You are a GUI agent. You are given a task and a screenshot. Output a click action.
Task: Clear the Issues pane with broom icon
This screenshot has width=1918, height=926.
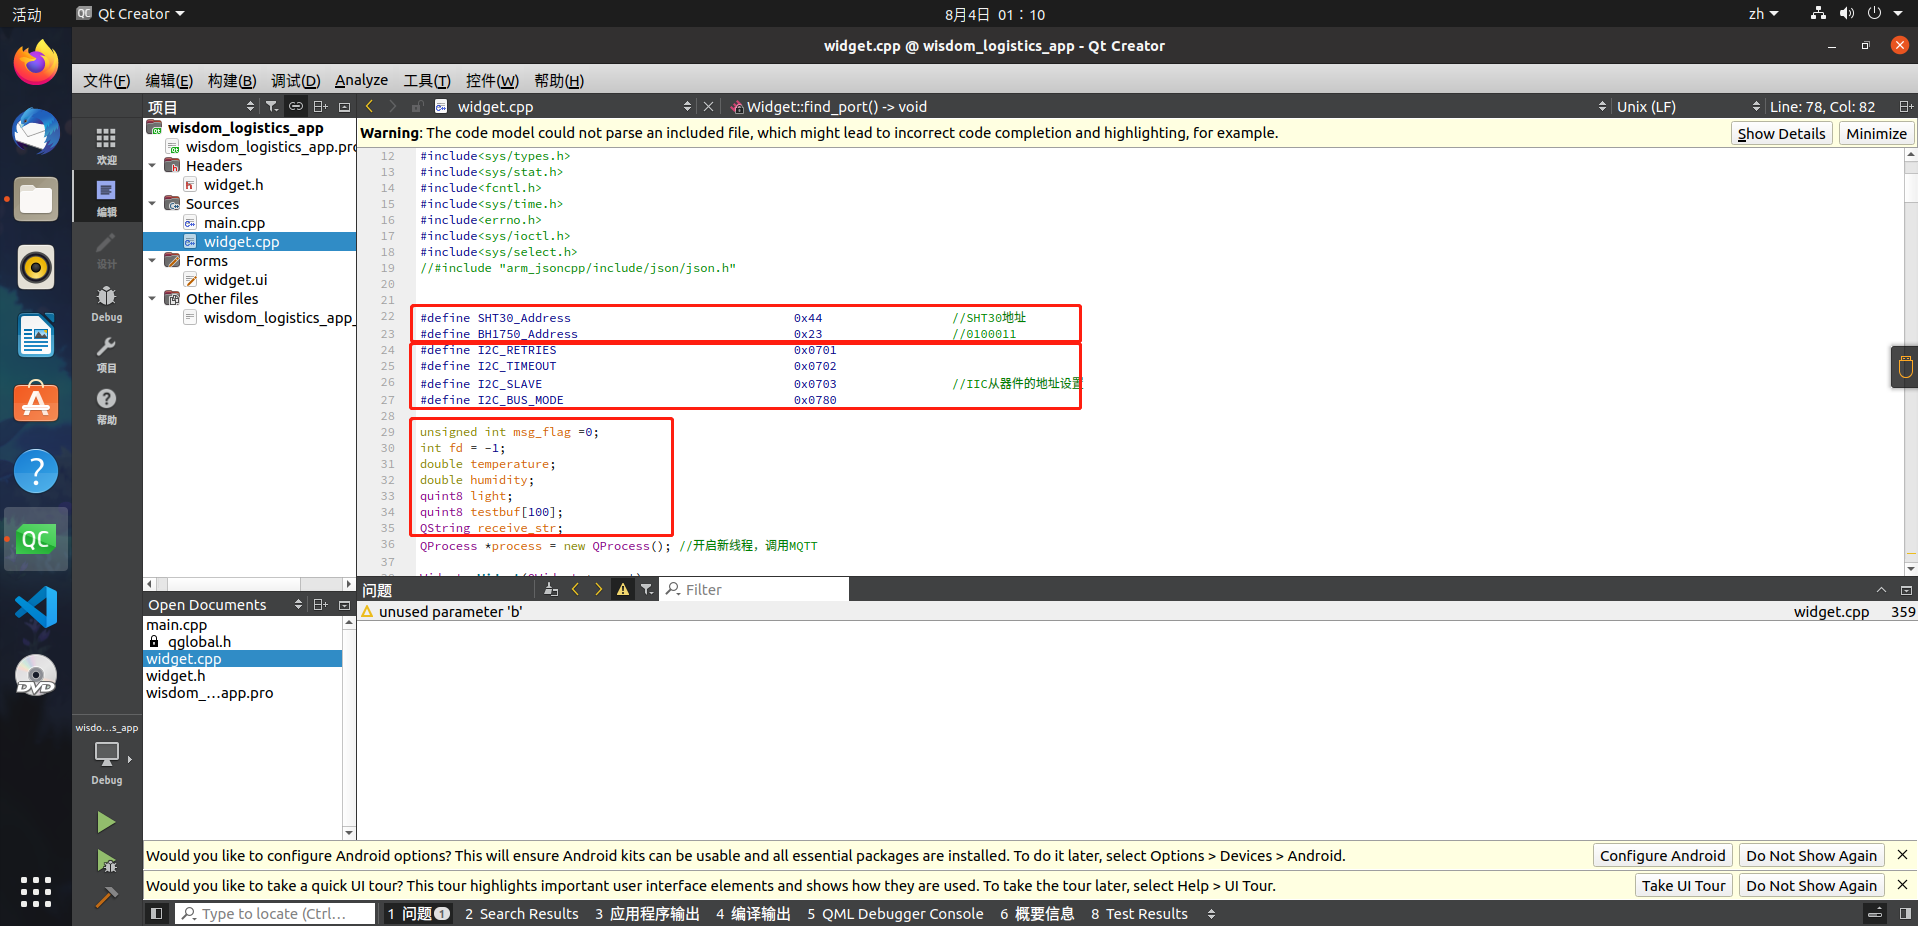point(551,589)
